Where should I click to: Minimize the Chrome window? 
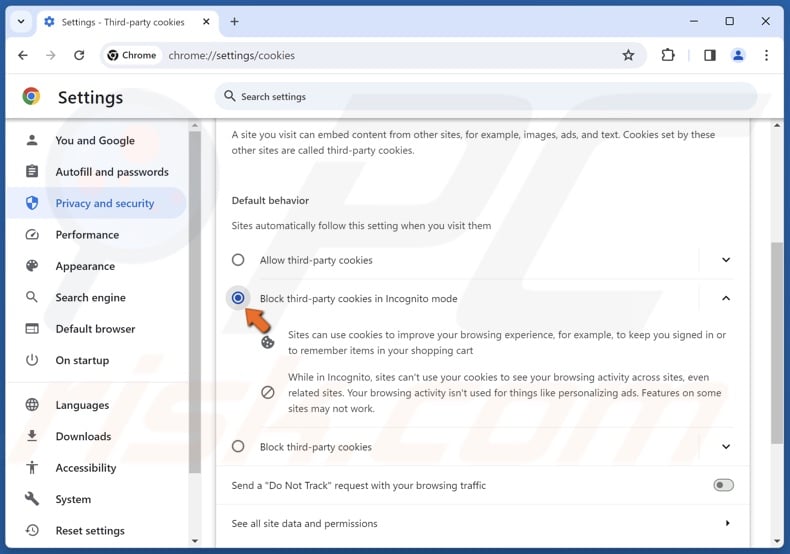[693, 21]
